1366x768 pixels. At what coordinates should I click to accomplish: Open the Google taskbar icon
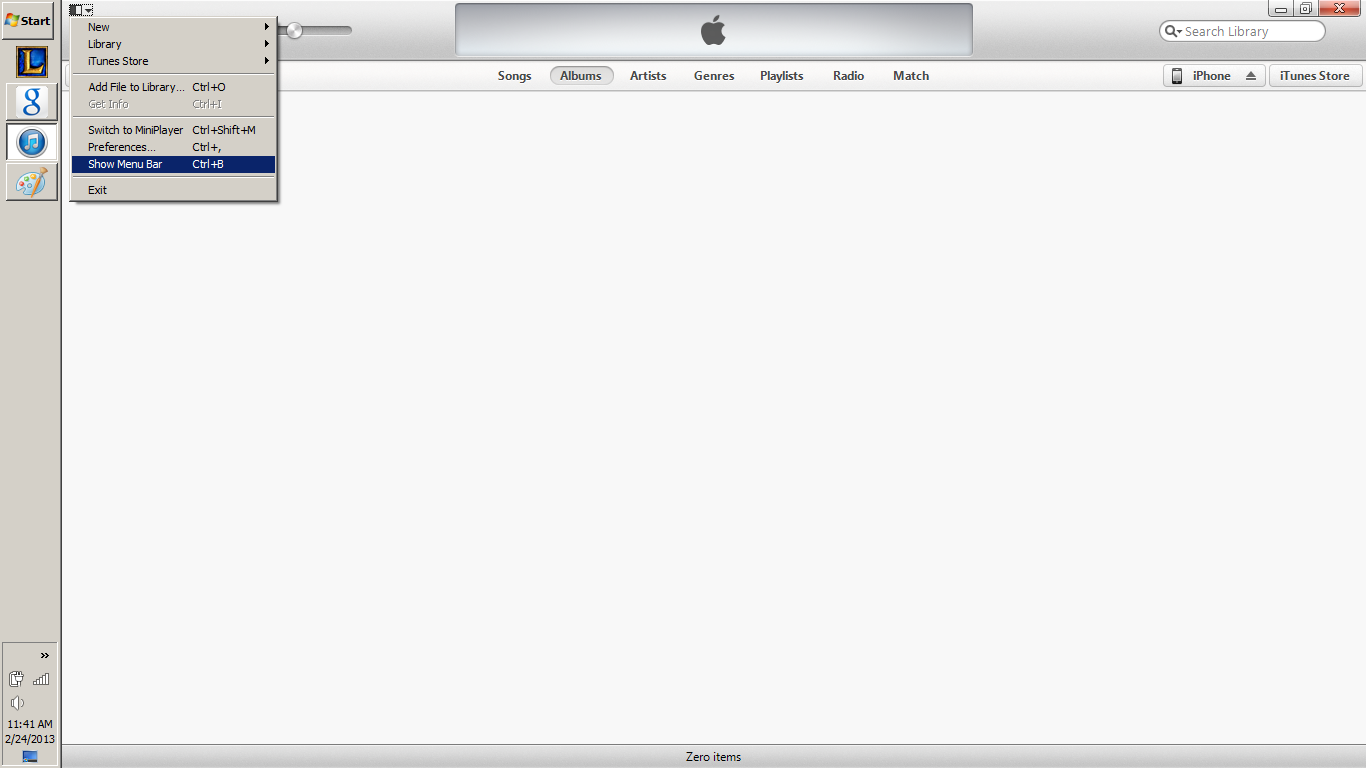pyautogui.click(x=32, y=102)
